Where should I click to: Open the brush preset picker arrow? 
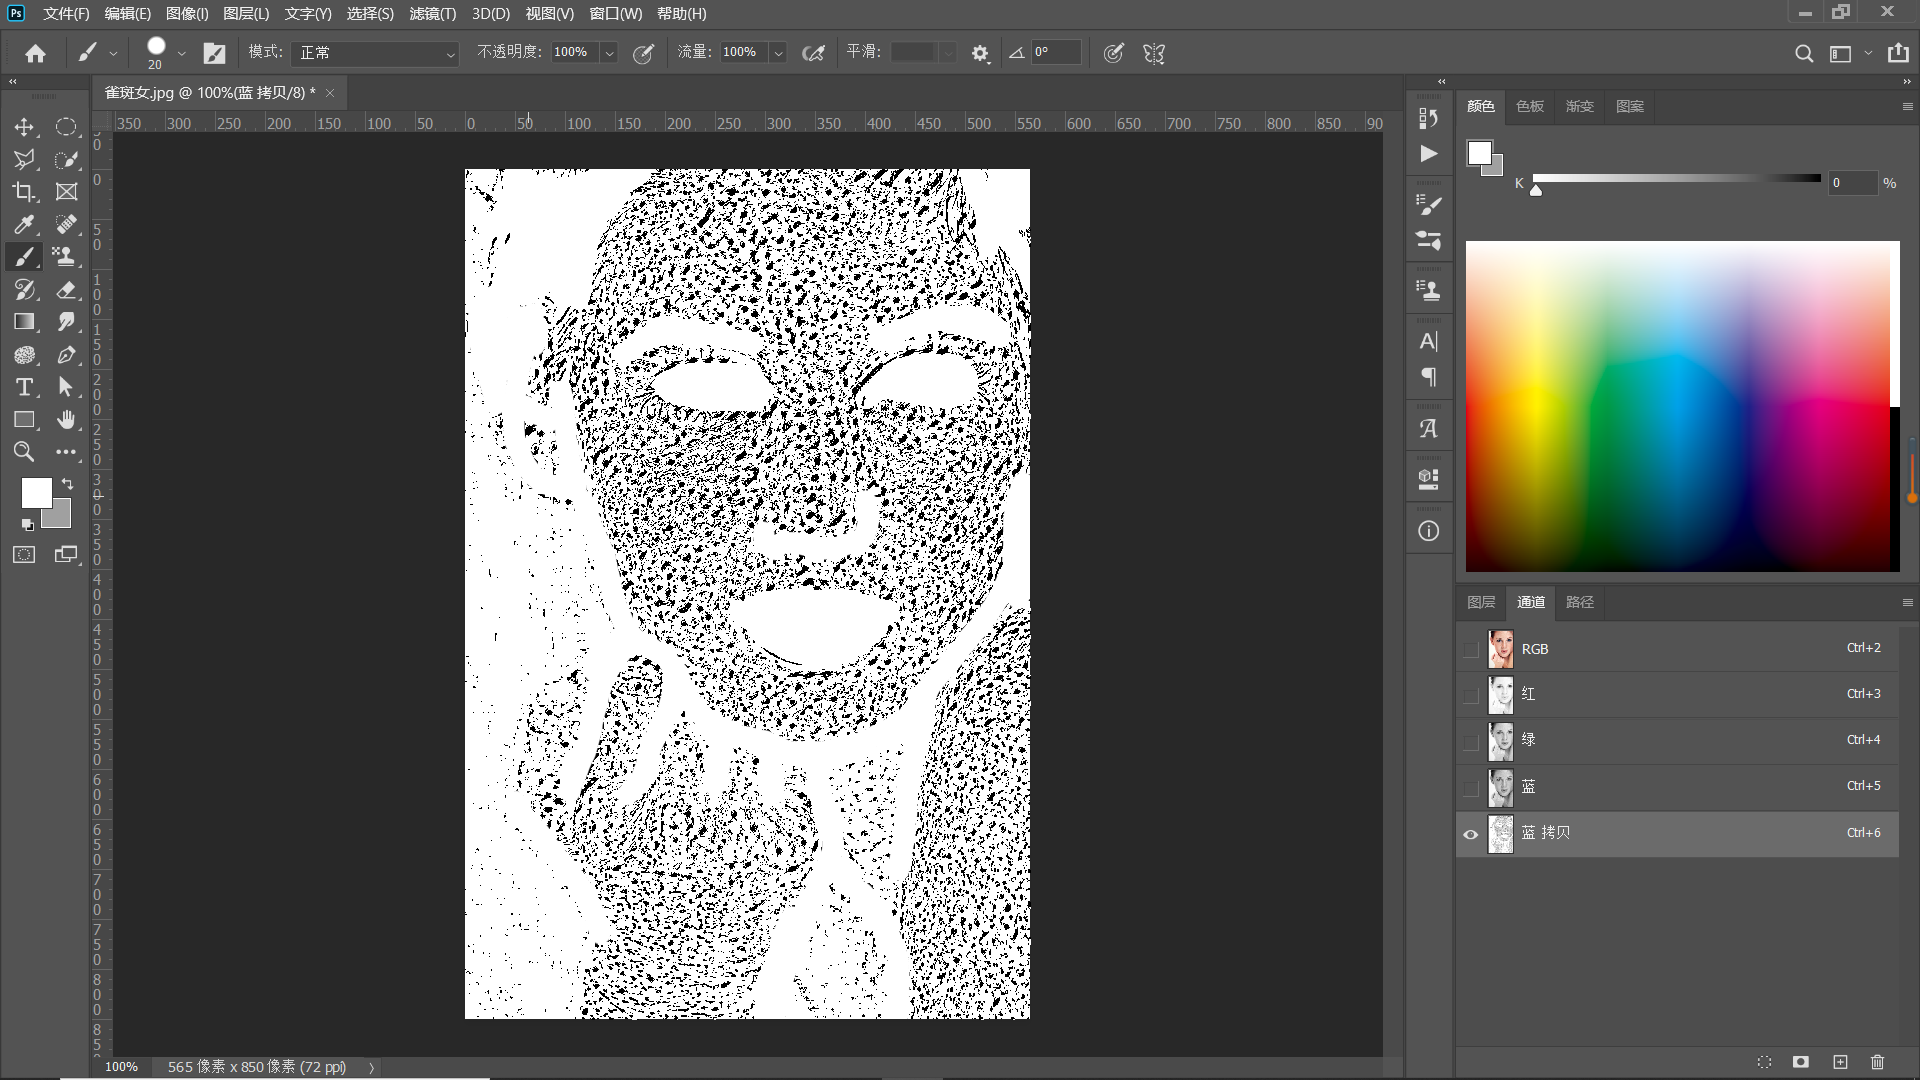point(181,53)
